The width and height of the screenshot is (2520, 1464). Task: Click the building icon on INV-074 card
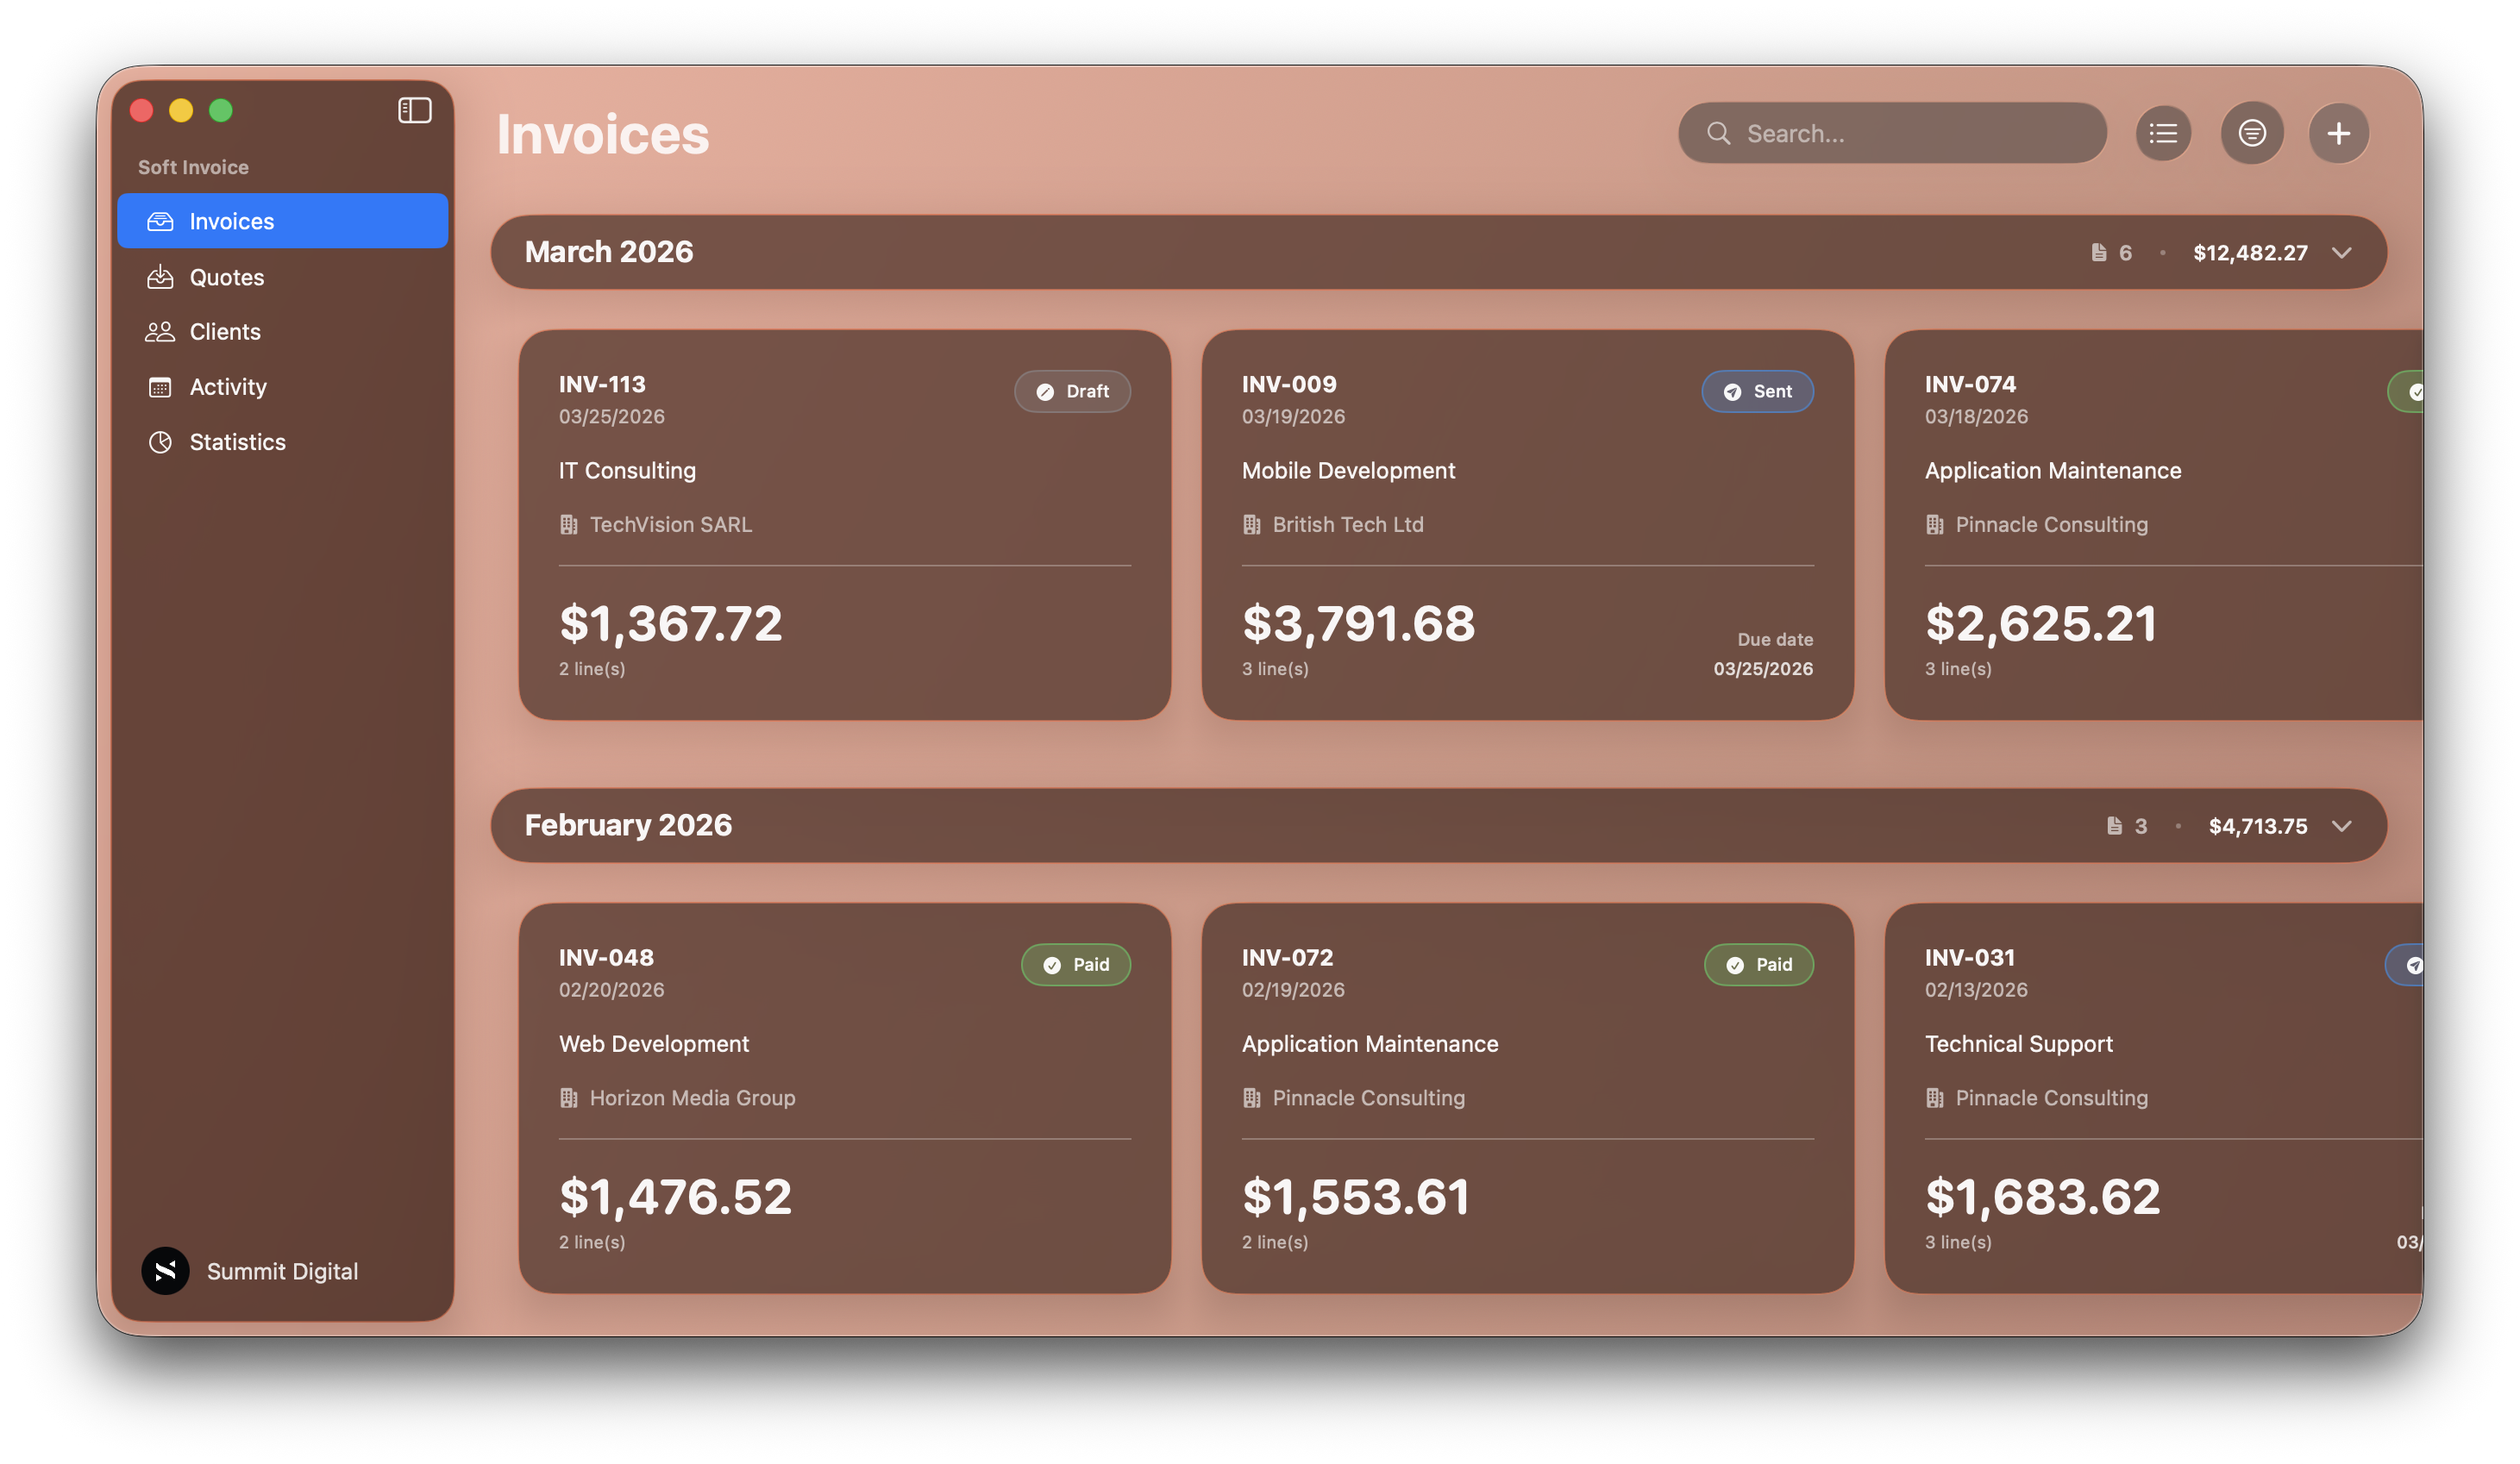tap(1934, 525)
